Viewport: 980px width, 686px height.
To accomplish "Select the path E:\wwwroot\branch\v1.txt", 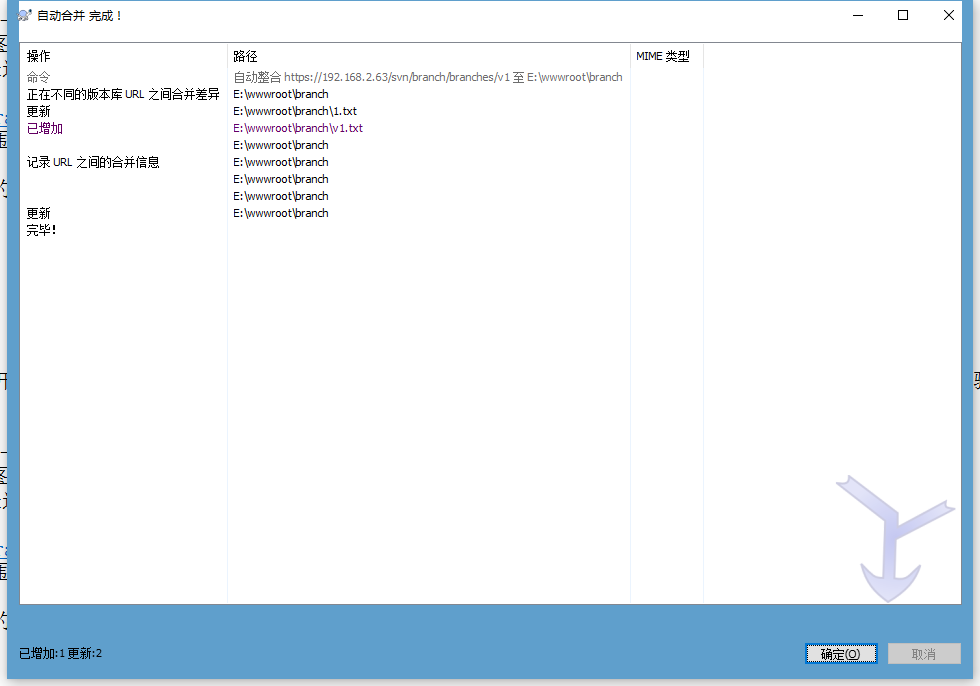I will click(x=298, y=128).
